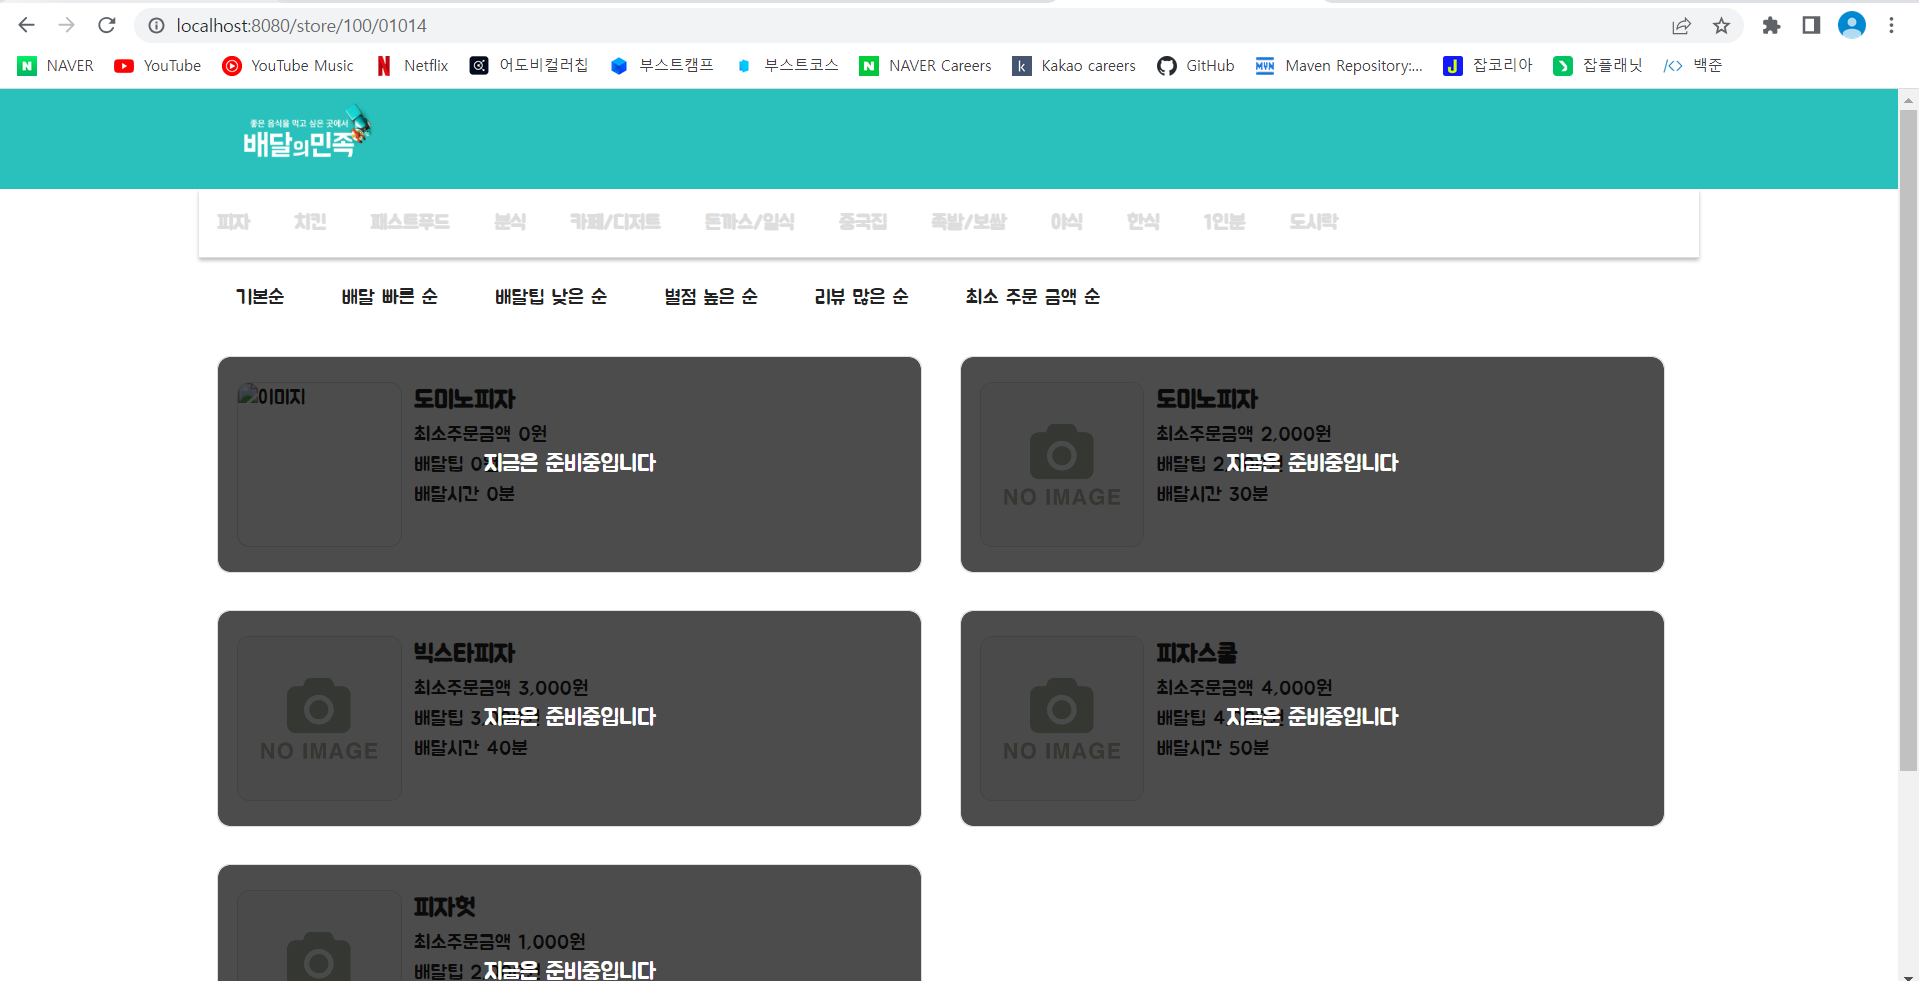This screenshot has width=1919, height=981.
Task: Open the Chrome profile avatar
Action: click(1852, 25)
